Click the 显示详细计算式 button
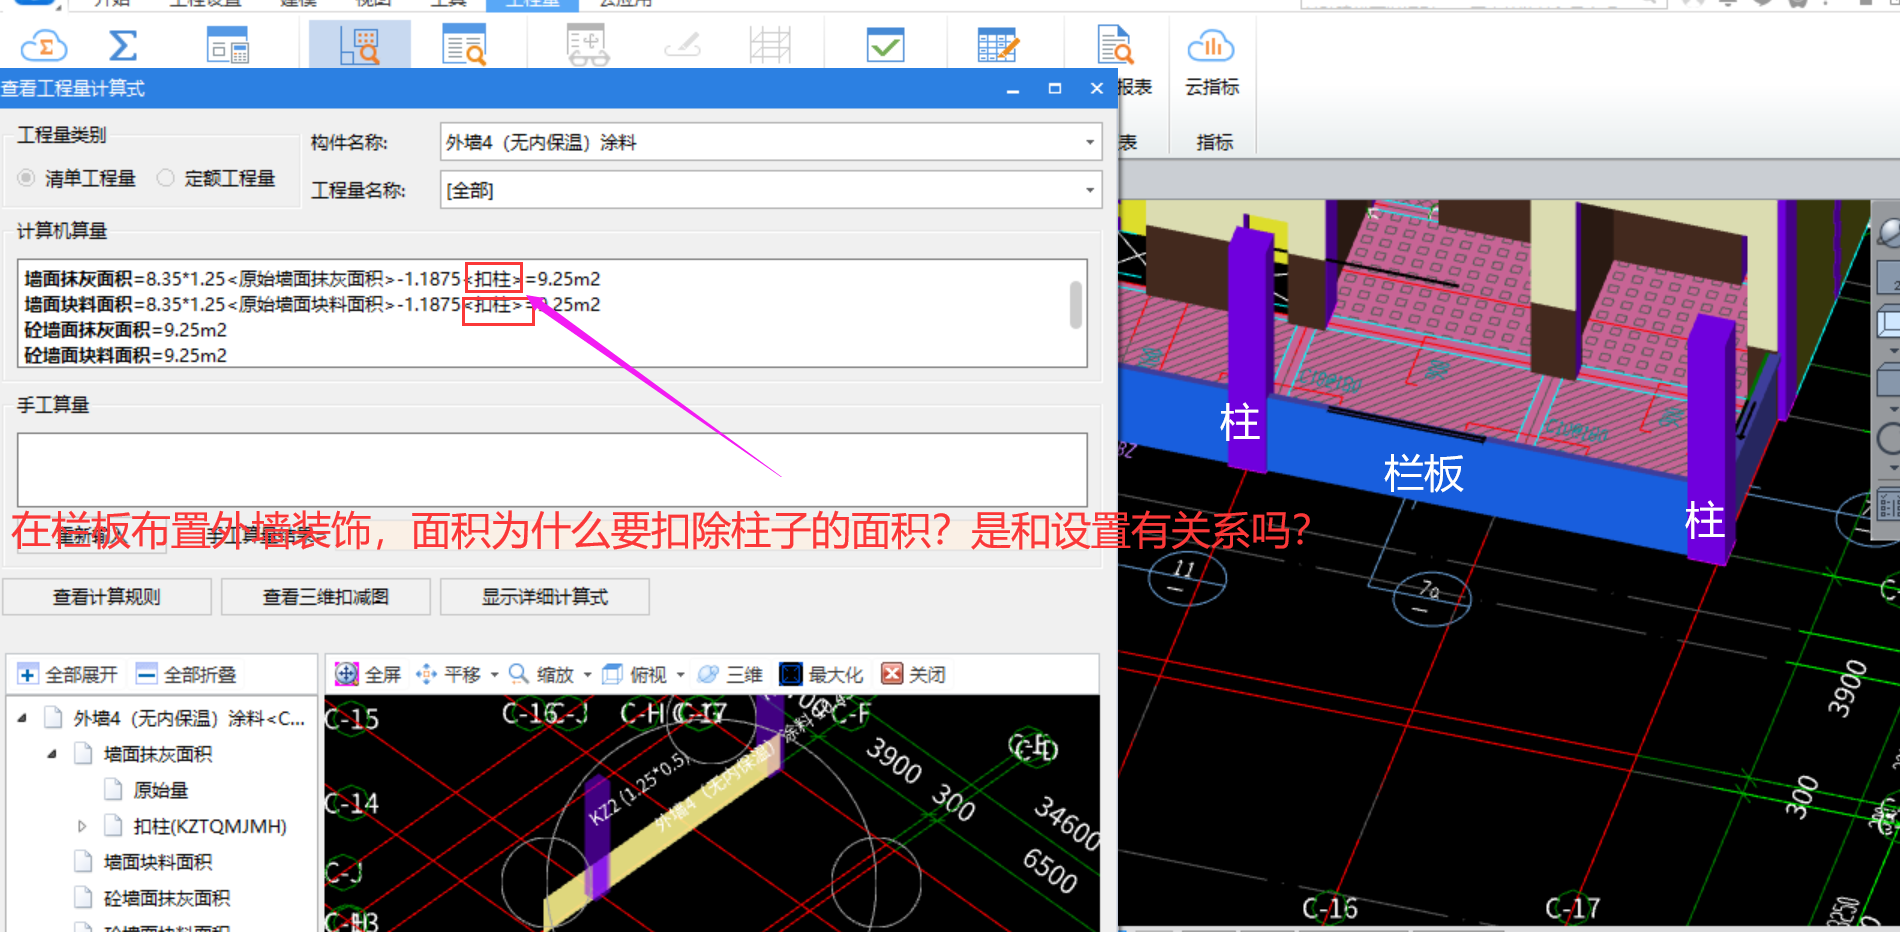This screenshot has height=932, width=1900. click(545, 597)
